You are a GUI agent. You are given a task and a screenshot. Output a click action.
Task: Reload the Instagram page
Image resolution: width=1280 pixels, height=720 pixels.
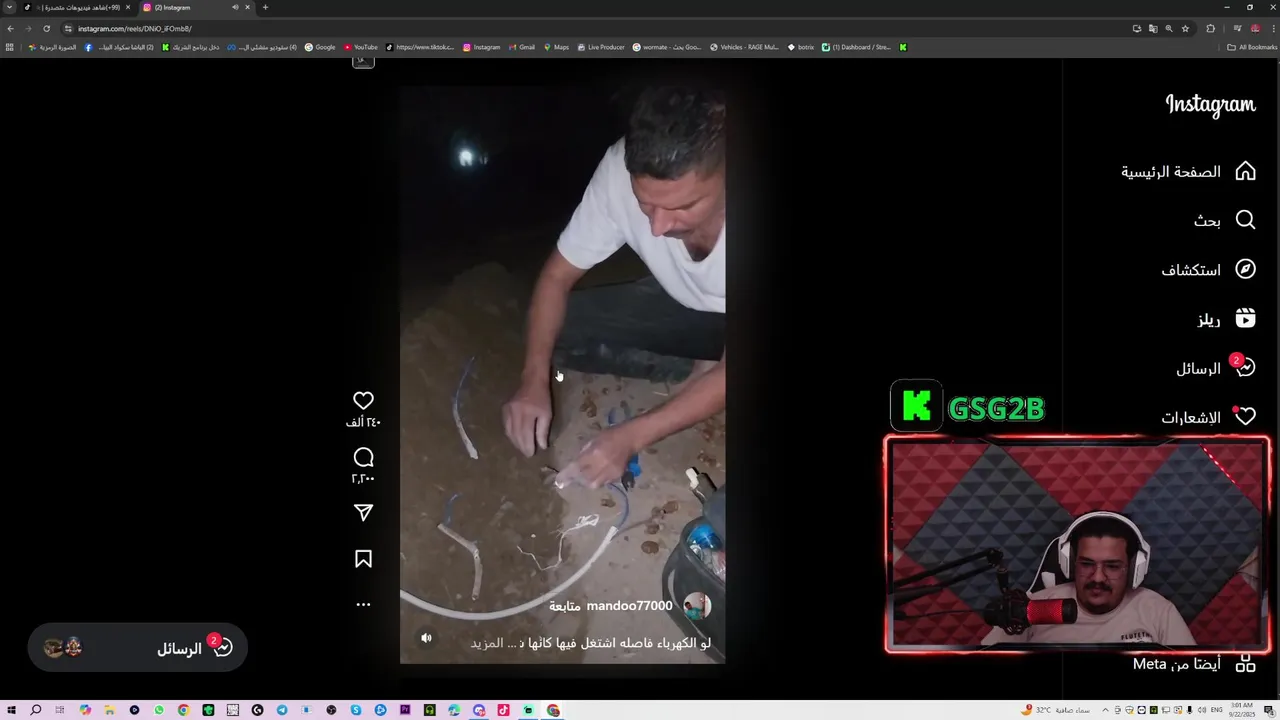46,28
